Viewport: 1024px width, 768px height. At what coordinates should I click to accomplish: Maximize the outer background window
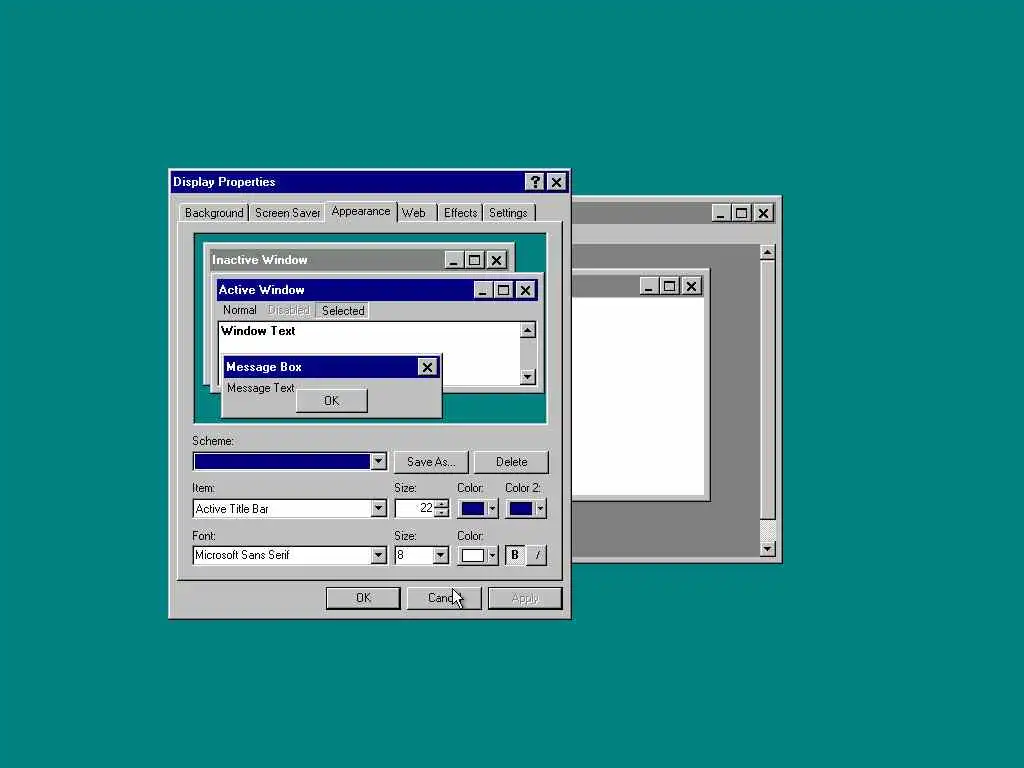coord(741,213)
